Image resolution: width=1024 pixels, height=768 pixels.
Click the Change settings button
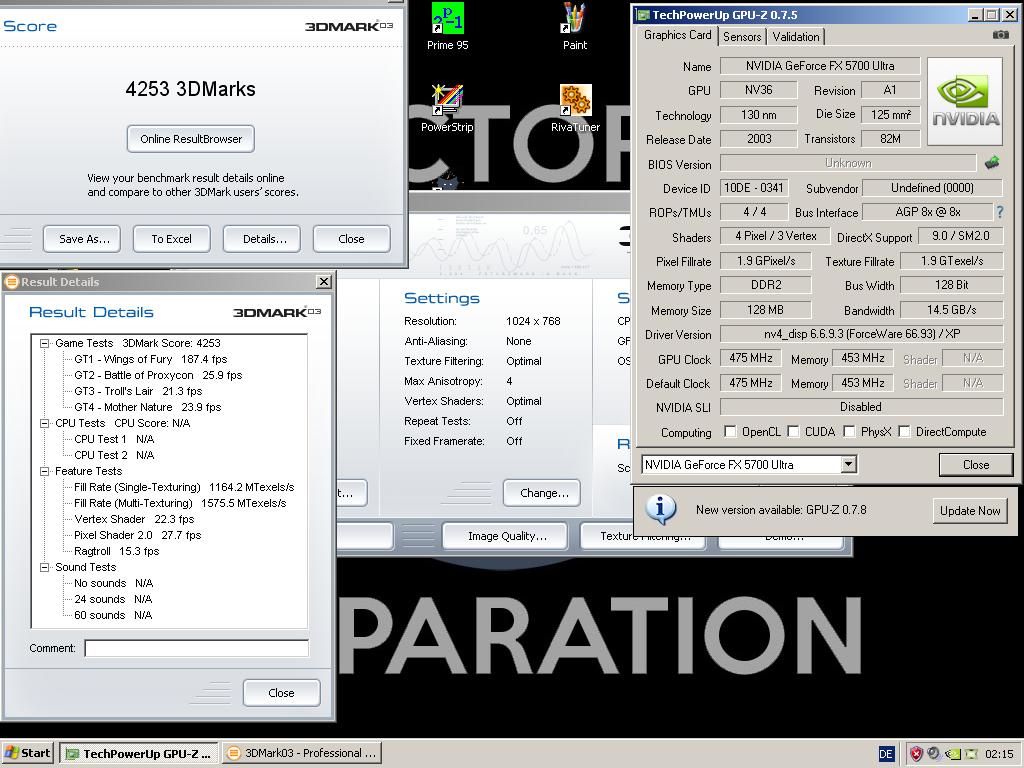tap(542, 493)
